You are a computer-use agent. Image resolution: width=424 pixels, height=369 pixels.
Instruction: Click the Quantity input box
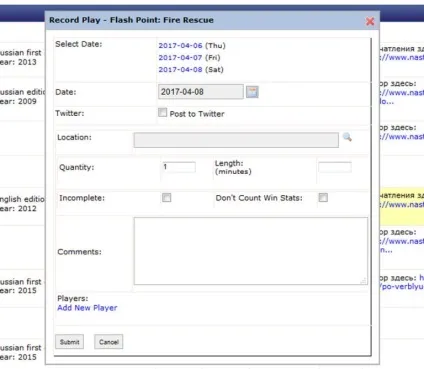179,167
